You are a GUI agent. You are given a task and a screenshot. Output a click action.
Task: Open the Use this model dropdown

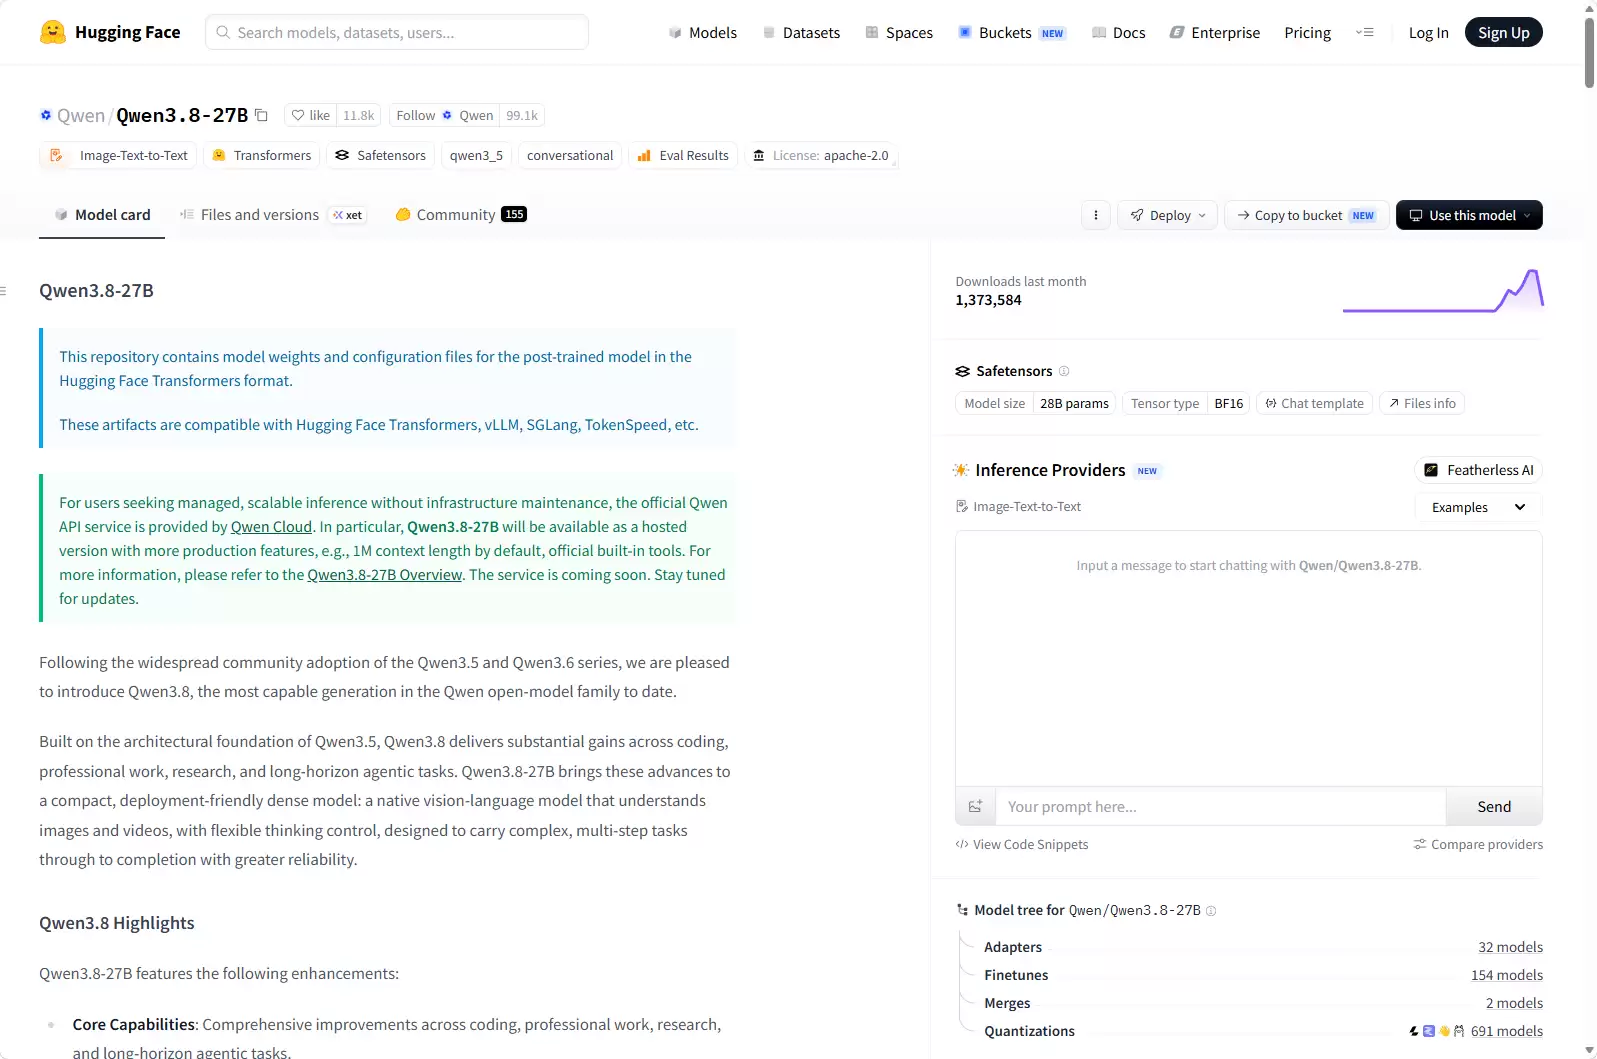(1469, 215)
